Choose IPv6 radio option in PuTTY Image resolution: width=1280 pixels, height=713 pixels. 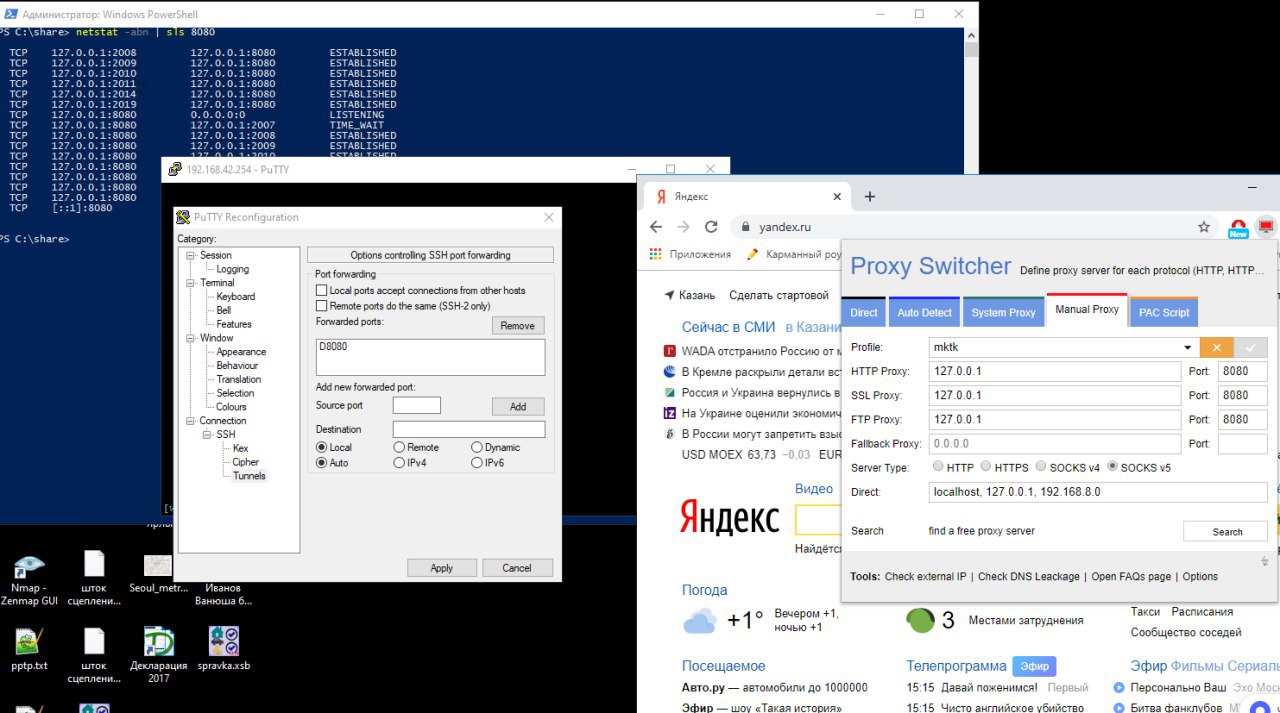pos(477,463)
